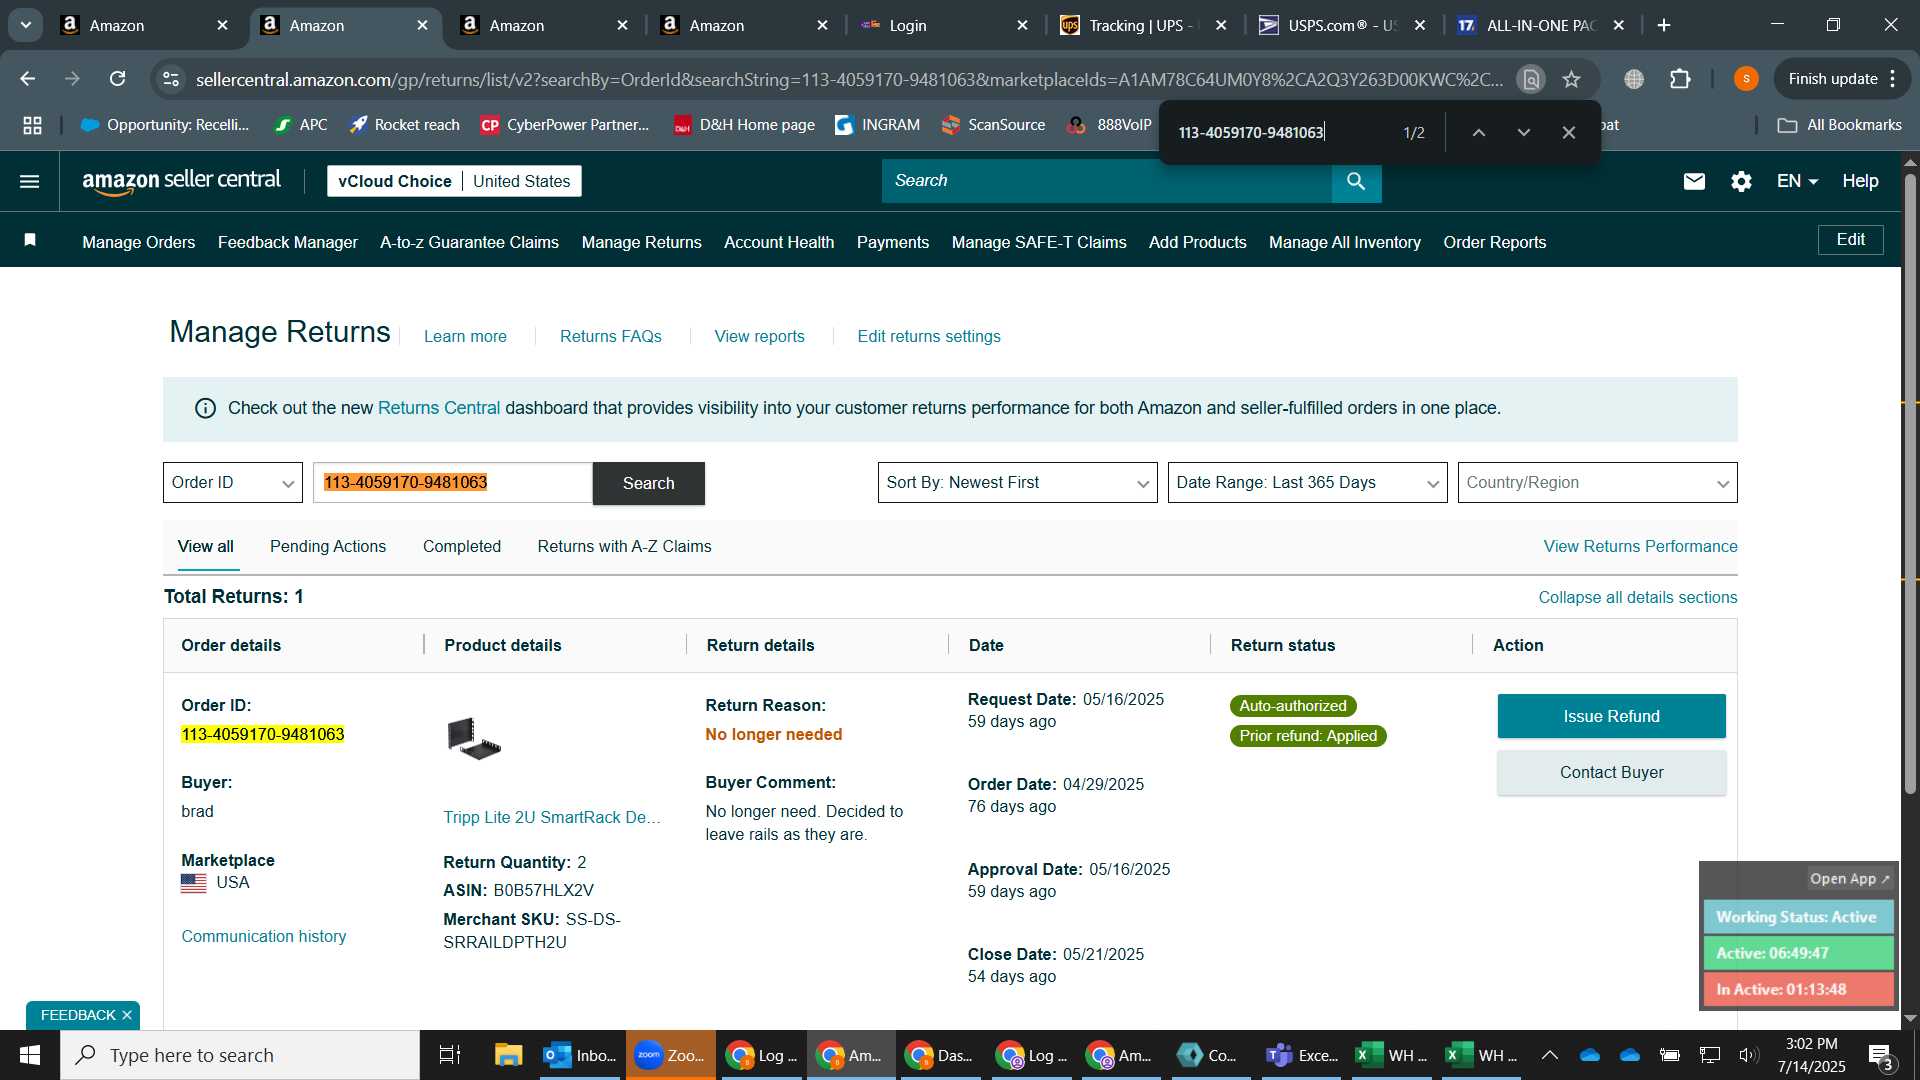Expand the Date Range Last 365 Days dropdown
The width and height of the screenshot is (1920, 1080).
click(x=1307, y=483)
